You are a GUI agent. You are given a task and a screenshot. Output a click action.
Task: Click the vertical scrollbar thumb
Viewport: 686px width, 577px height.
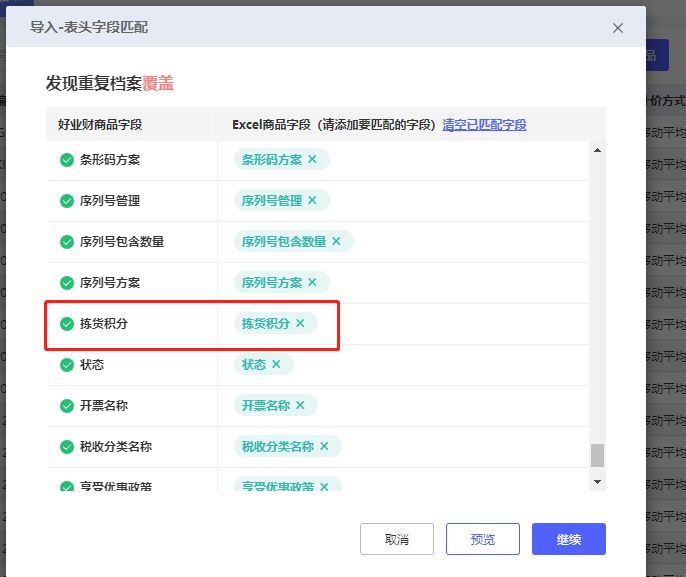point(597,455)
